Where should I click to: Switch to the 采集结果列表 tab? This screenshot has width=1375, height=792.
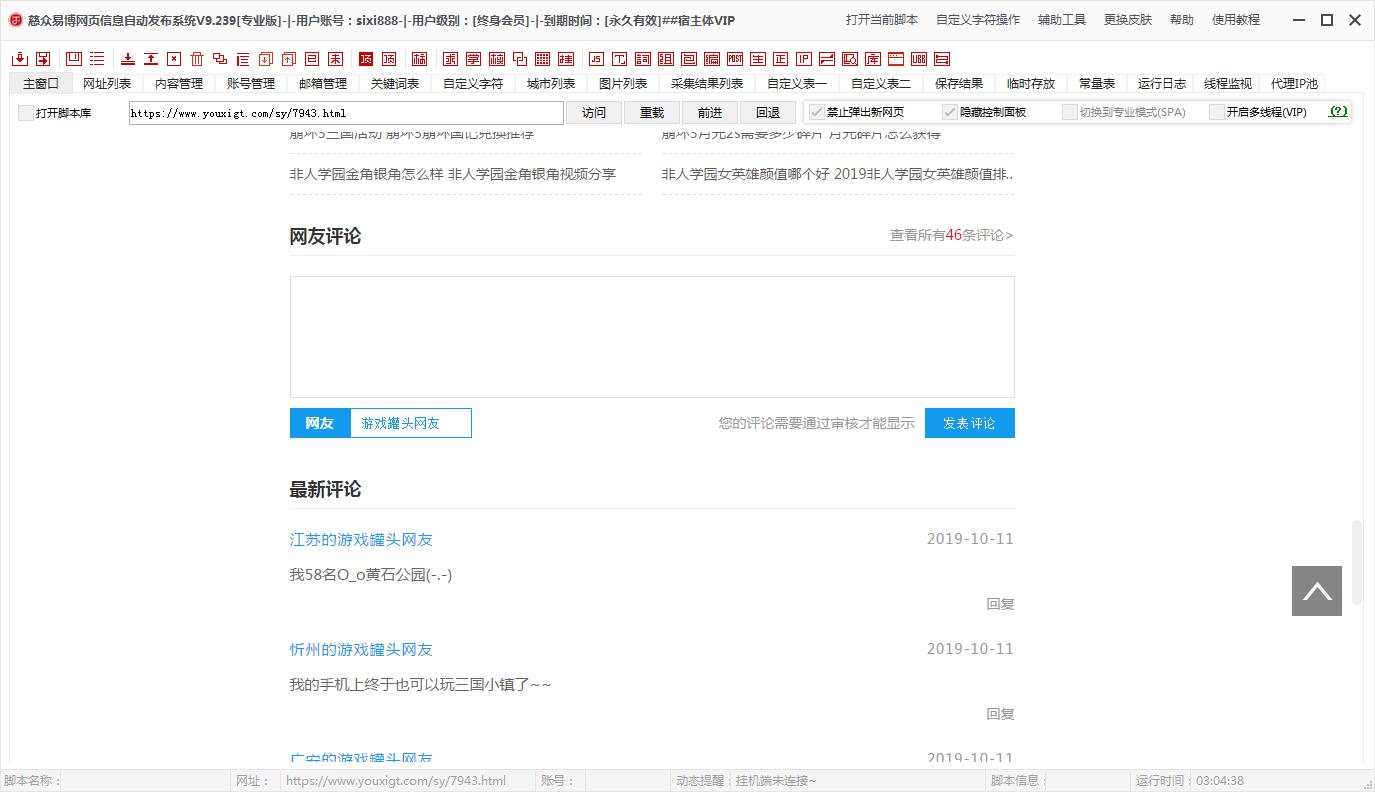(707, 84)
